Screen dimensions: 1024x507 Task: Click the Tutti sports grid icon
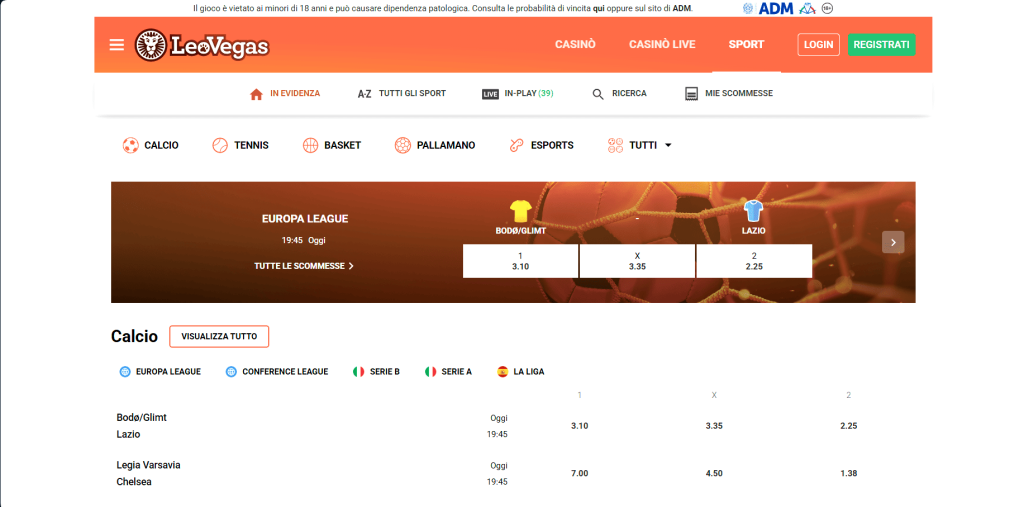point(615,145)
